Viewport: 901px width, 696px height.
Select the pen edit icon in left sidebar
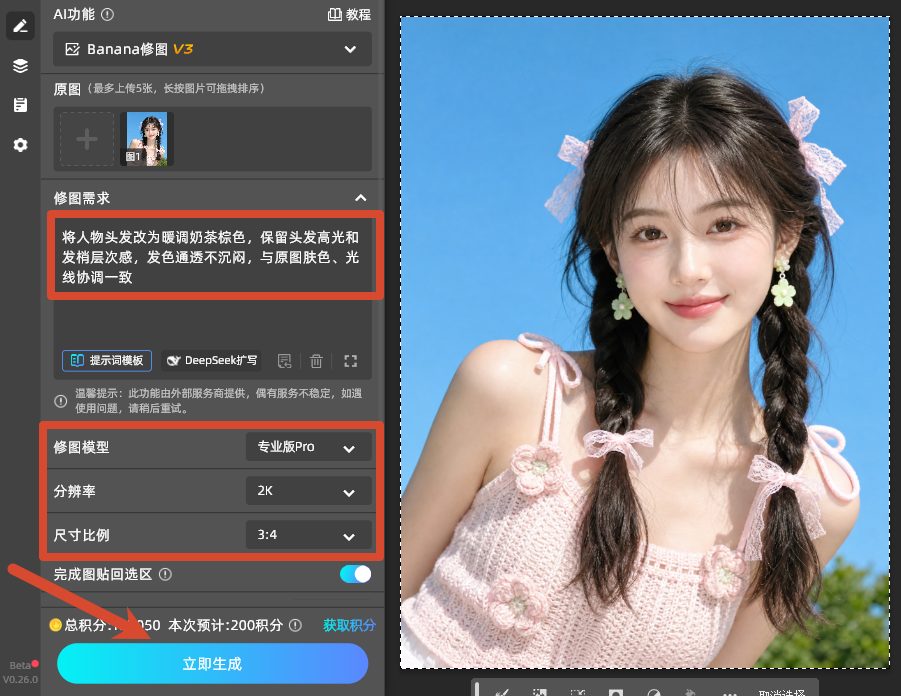pos(20,26)
